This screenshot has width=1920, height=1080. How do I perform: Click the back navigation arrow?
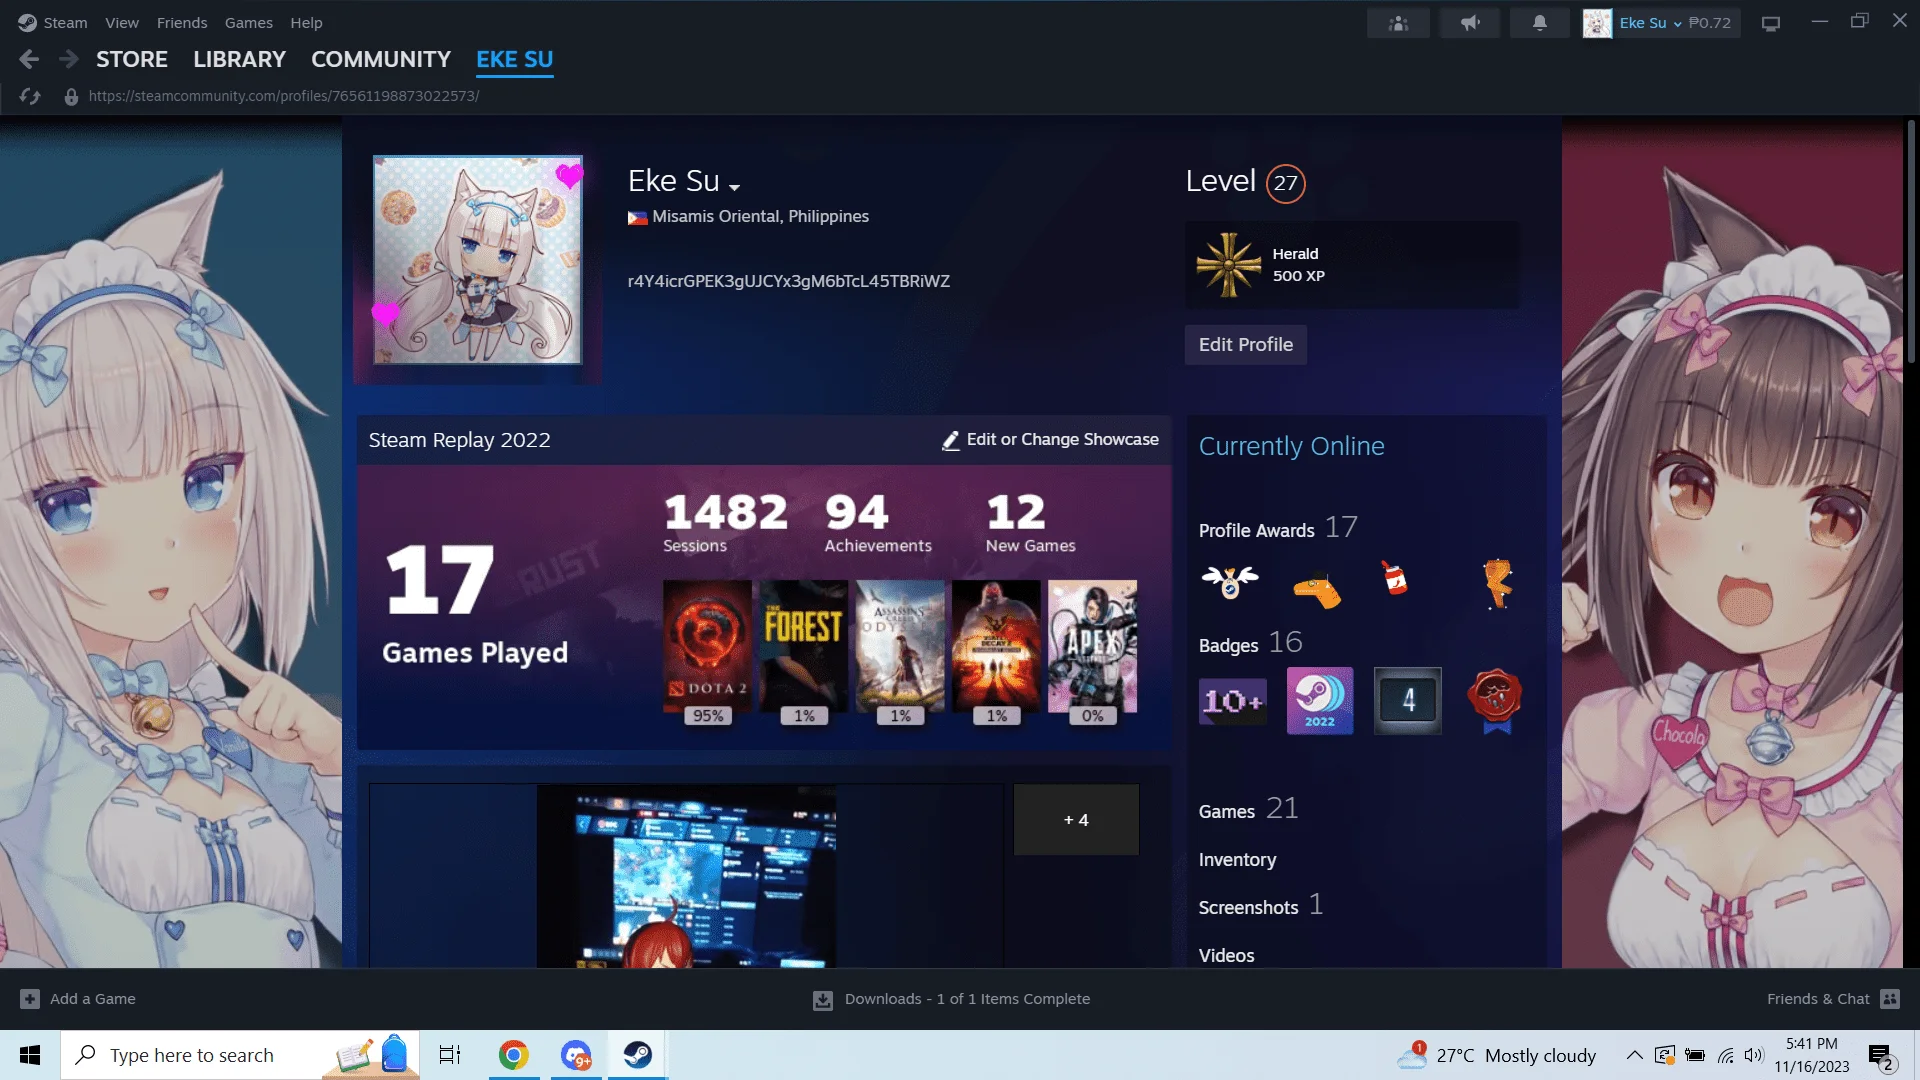pyautogui.click(x=29, y=60)
